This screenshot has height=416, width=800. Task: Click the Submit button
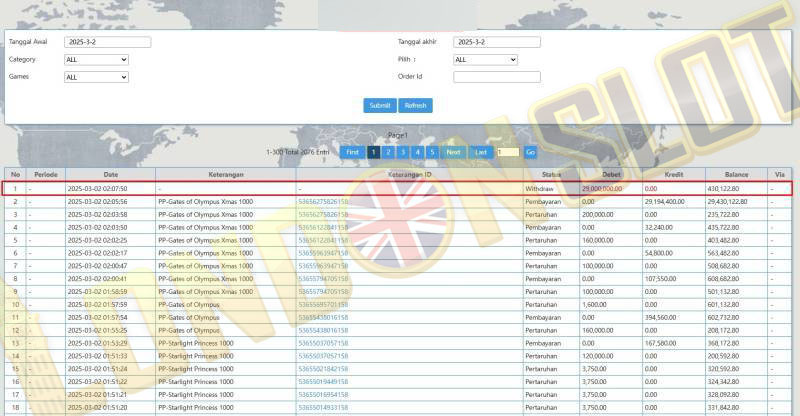coord(380,105)
